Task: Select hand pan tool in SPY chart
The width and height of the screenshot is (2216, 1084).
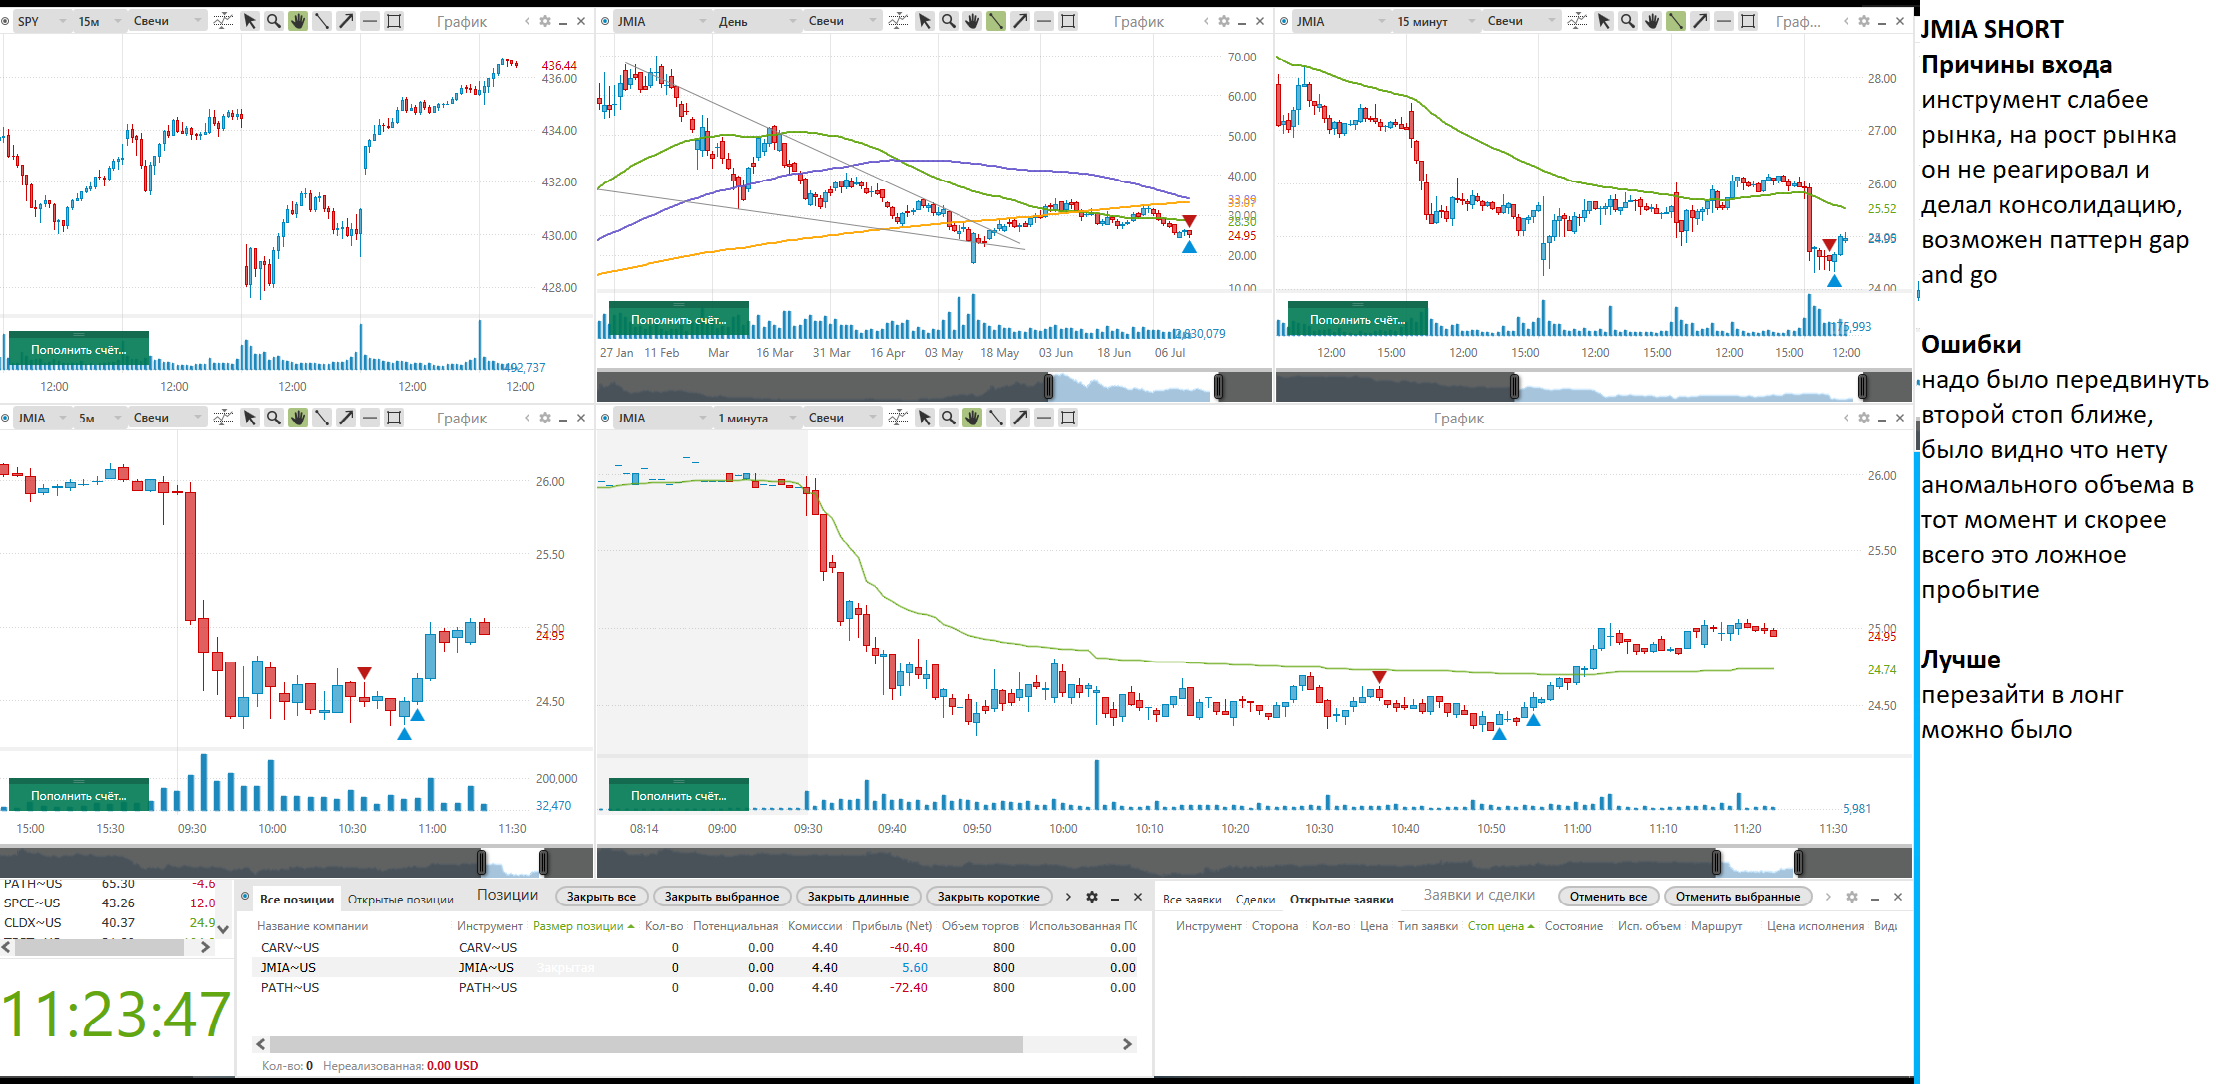Action: (x=298, y=21)
